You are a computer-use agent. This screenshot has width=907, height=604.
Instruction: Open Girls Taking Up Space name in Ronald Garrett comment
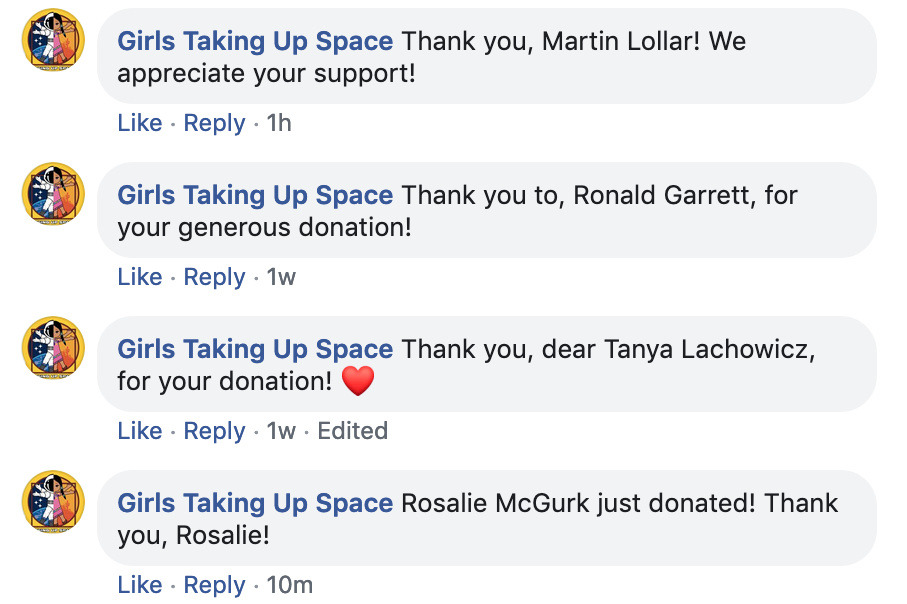(x=255, y=196)
